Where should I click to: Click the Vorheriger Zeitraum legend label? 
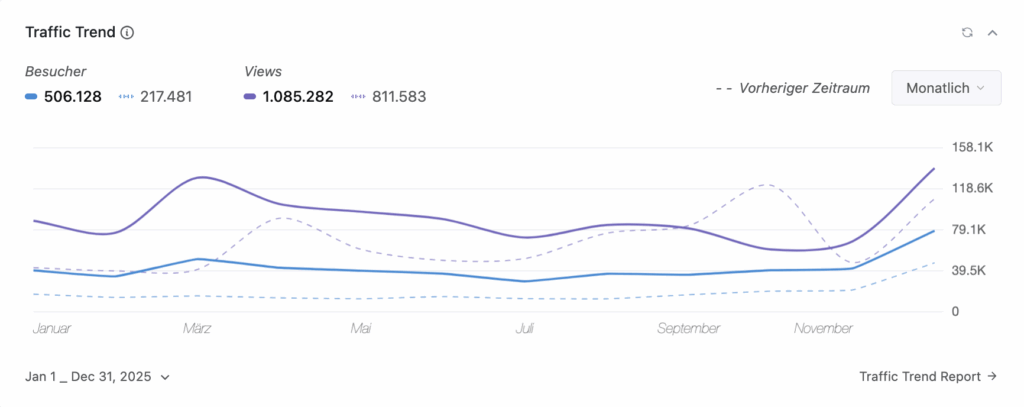pos(804,88)
